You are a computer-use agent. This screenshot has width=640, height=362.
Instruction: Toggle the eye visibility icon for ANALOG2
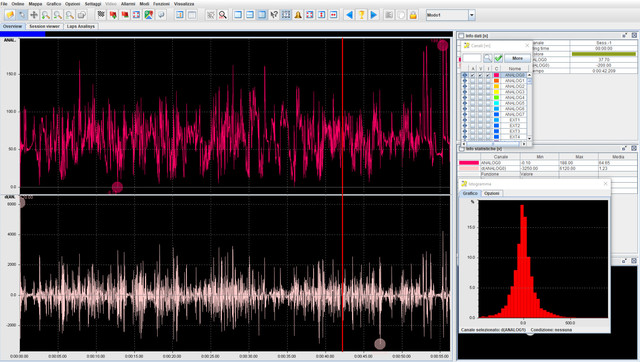(x=464, y=87)
